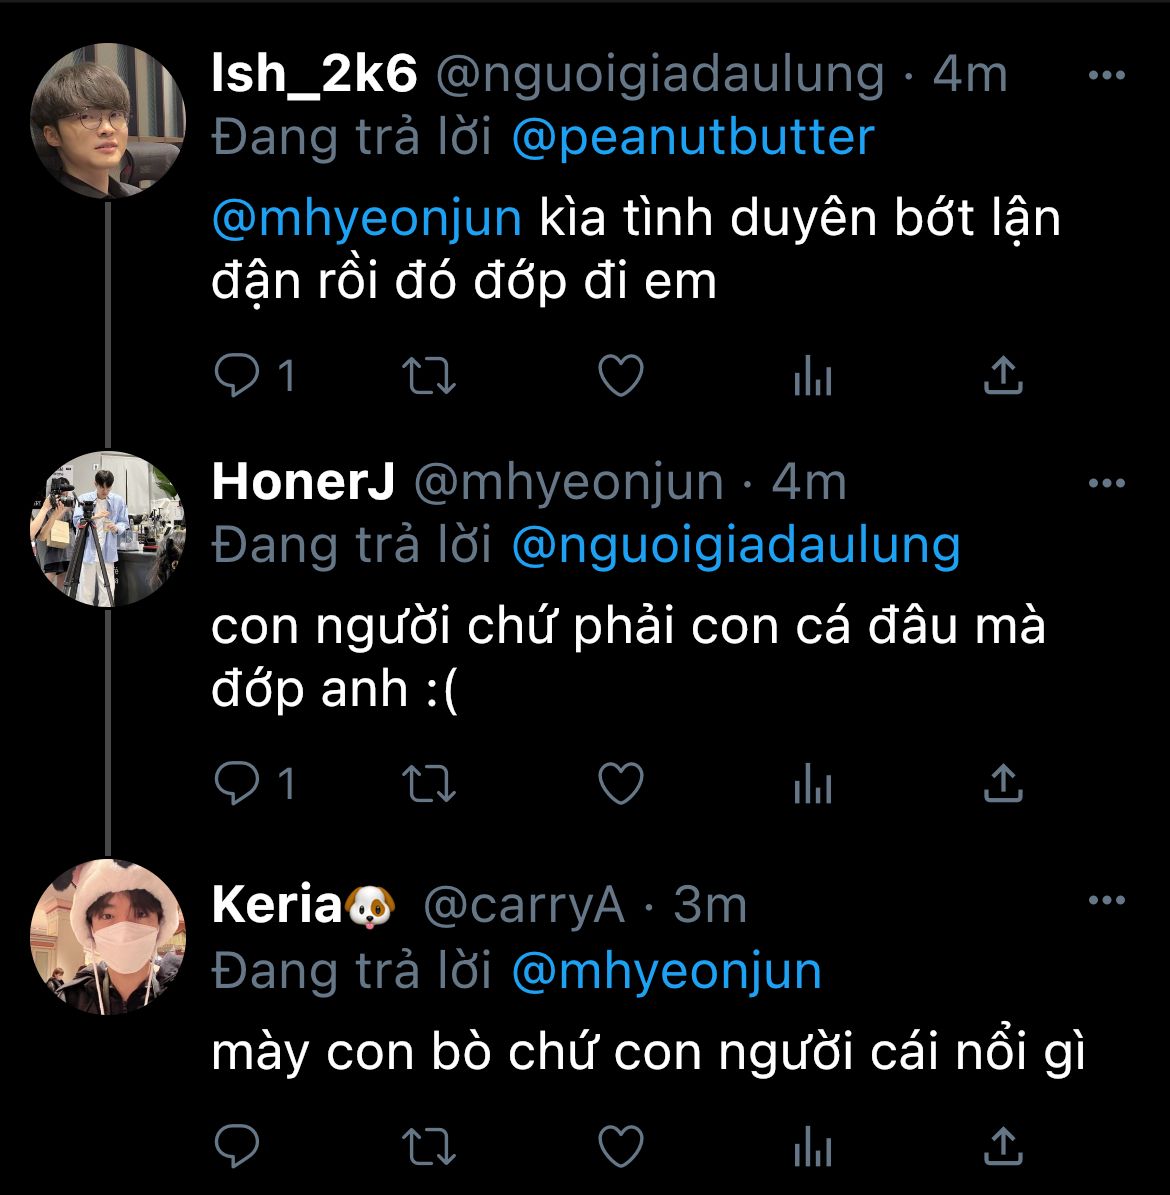Retweet the lsh_2k6 tweet

click(429, 377)
